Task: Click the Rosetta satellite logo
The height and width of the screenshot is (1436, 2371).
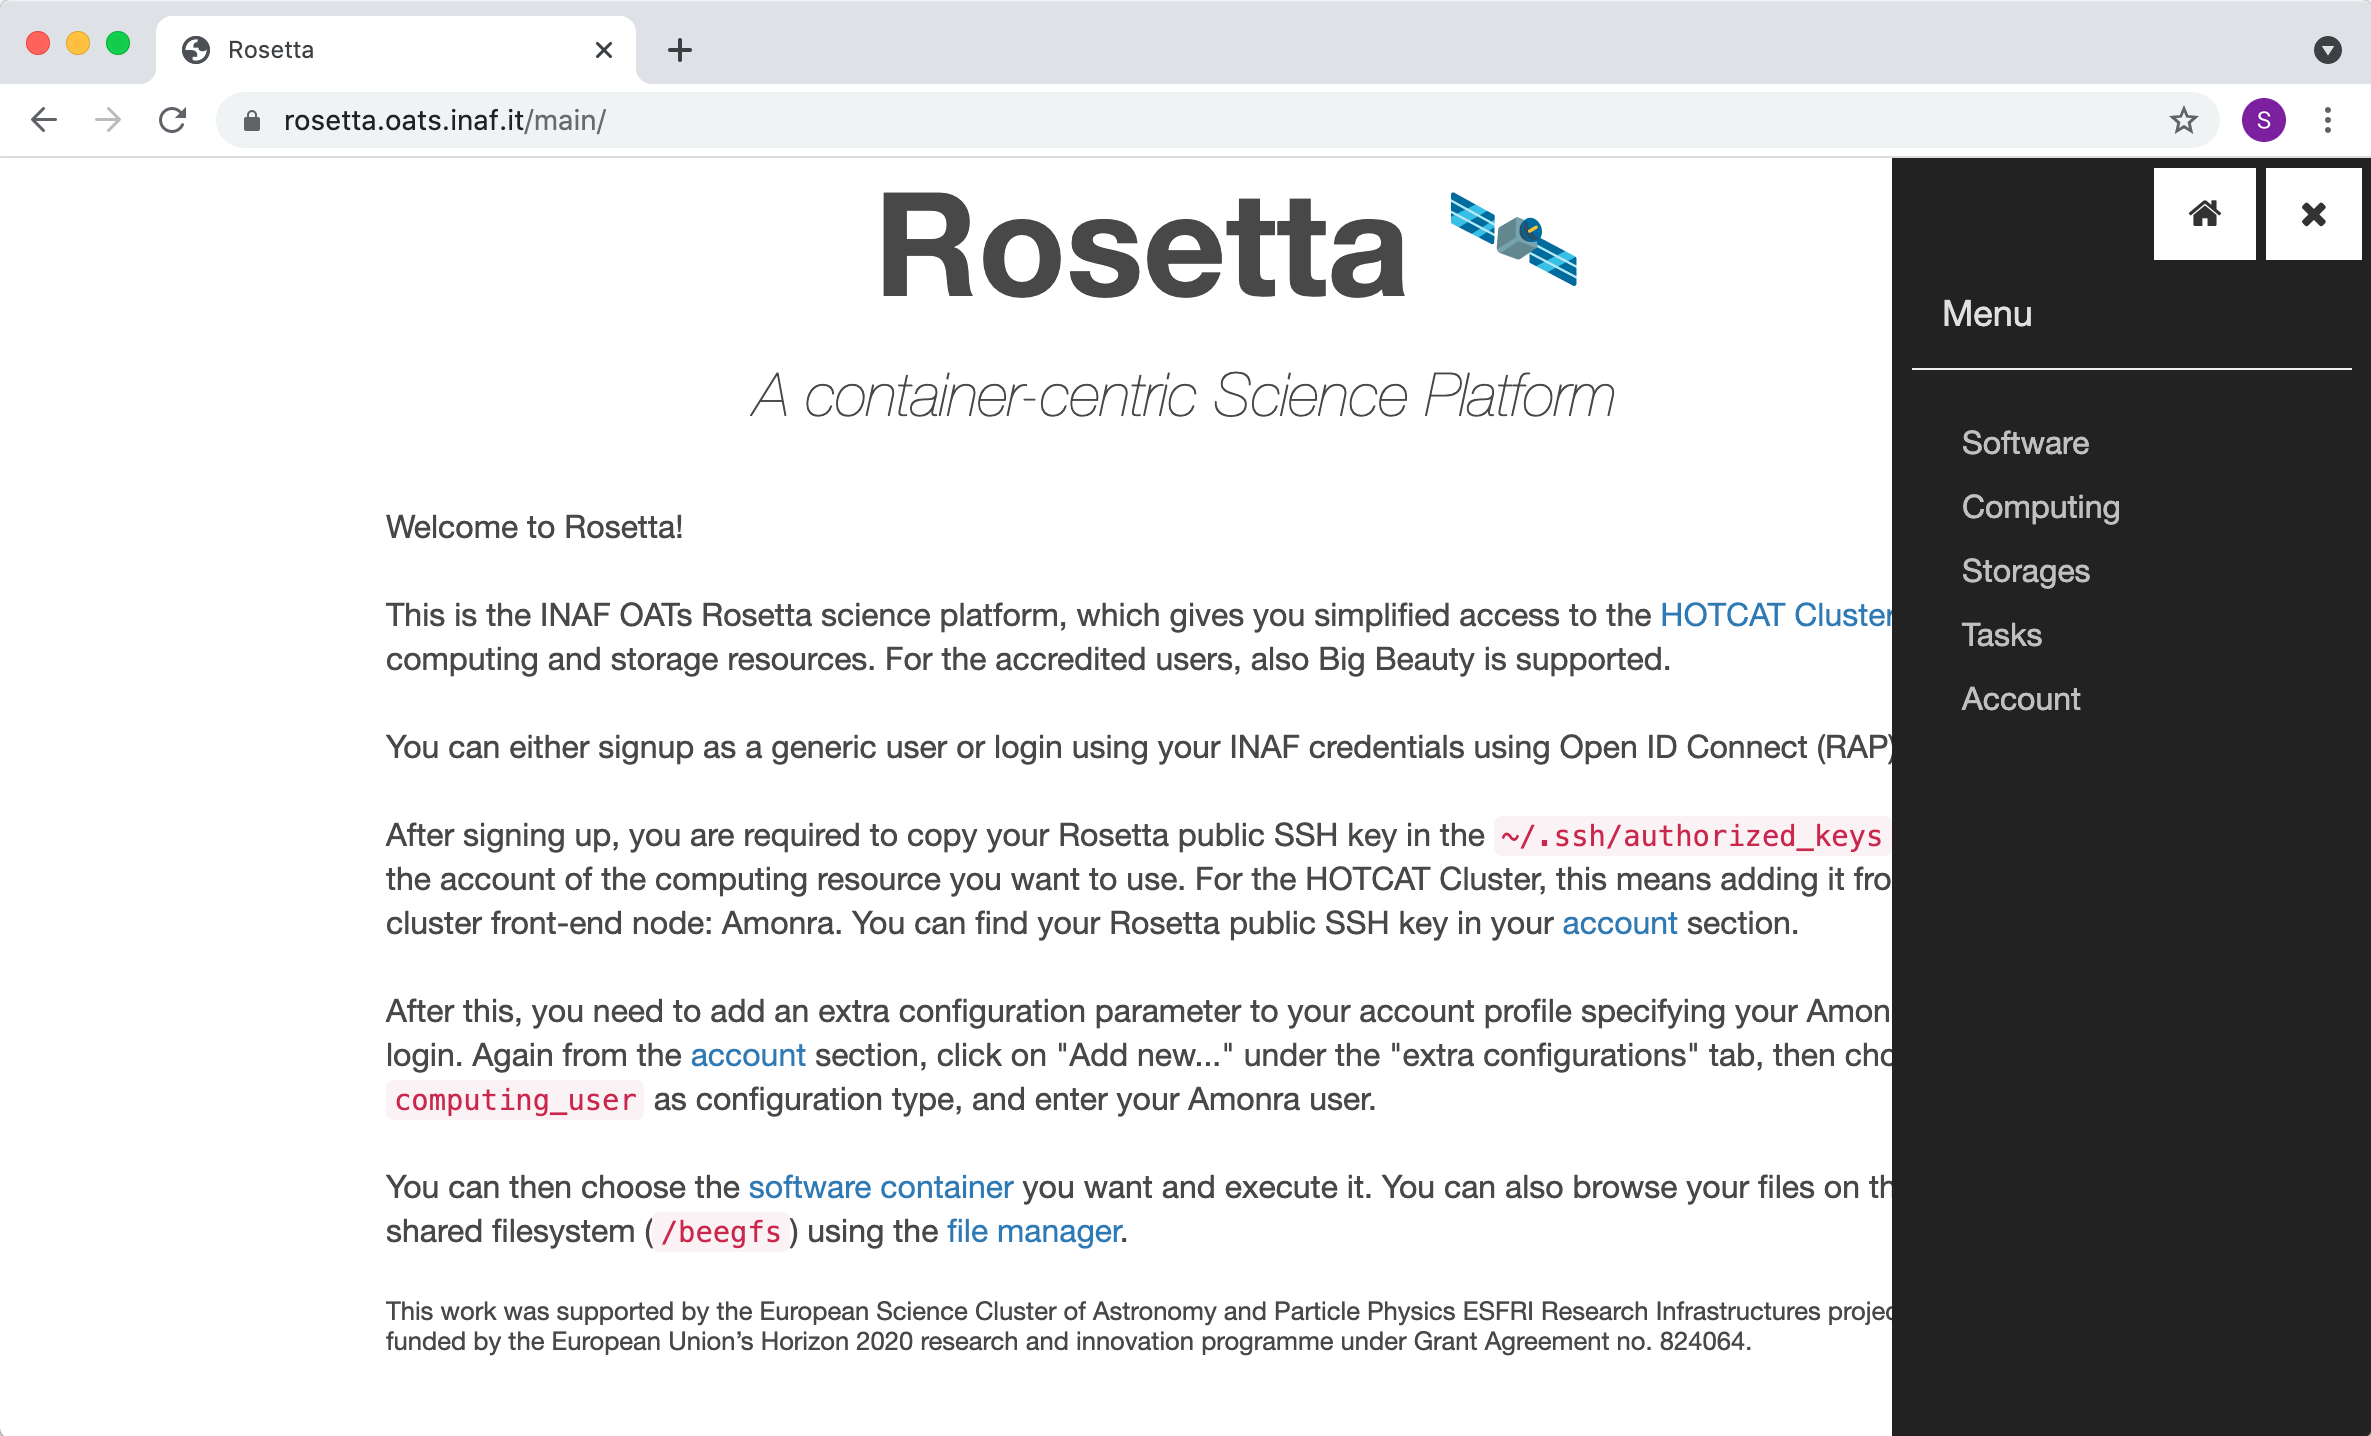Action: pyautogui.click(x=1514, y=239)
